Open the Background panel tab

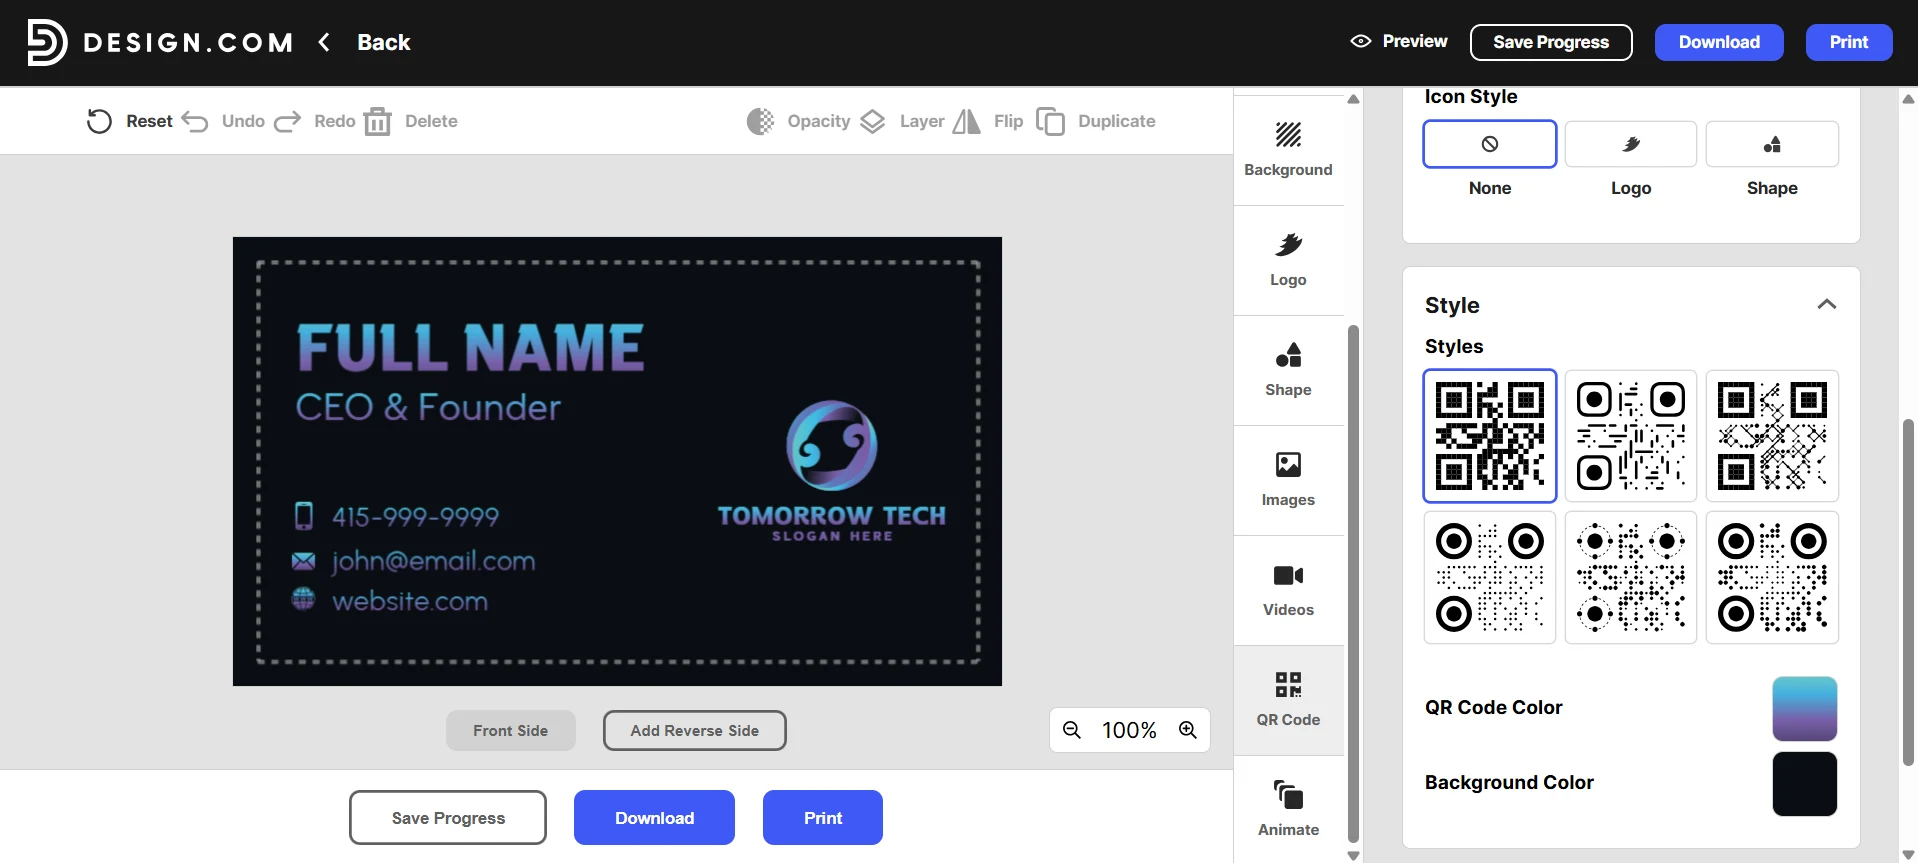1288,150
